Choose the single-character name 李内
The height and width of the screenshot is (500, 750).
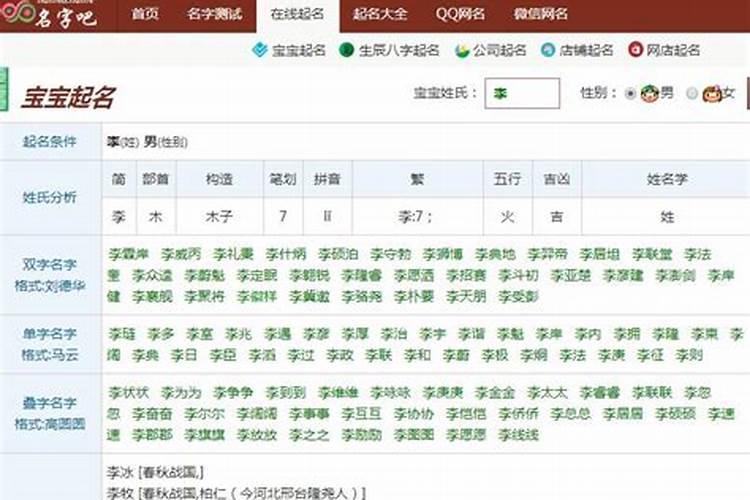pyautogui.click(x=588, y=334)
